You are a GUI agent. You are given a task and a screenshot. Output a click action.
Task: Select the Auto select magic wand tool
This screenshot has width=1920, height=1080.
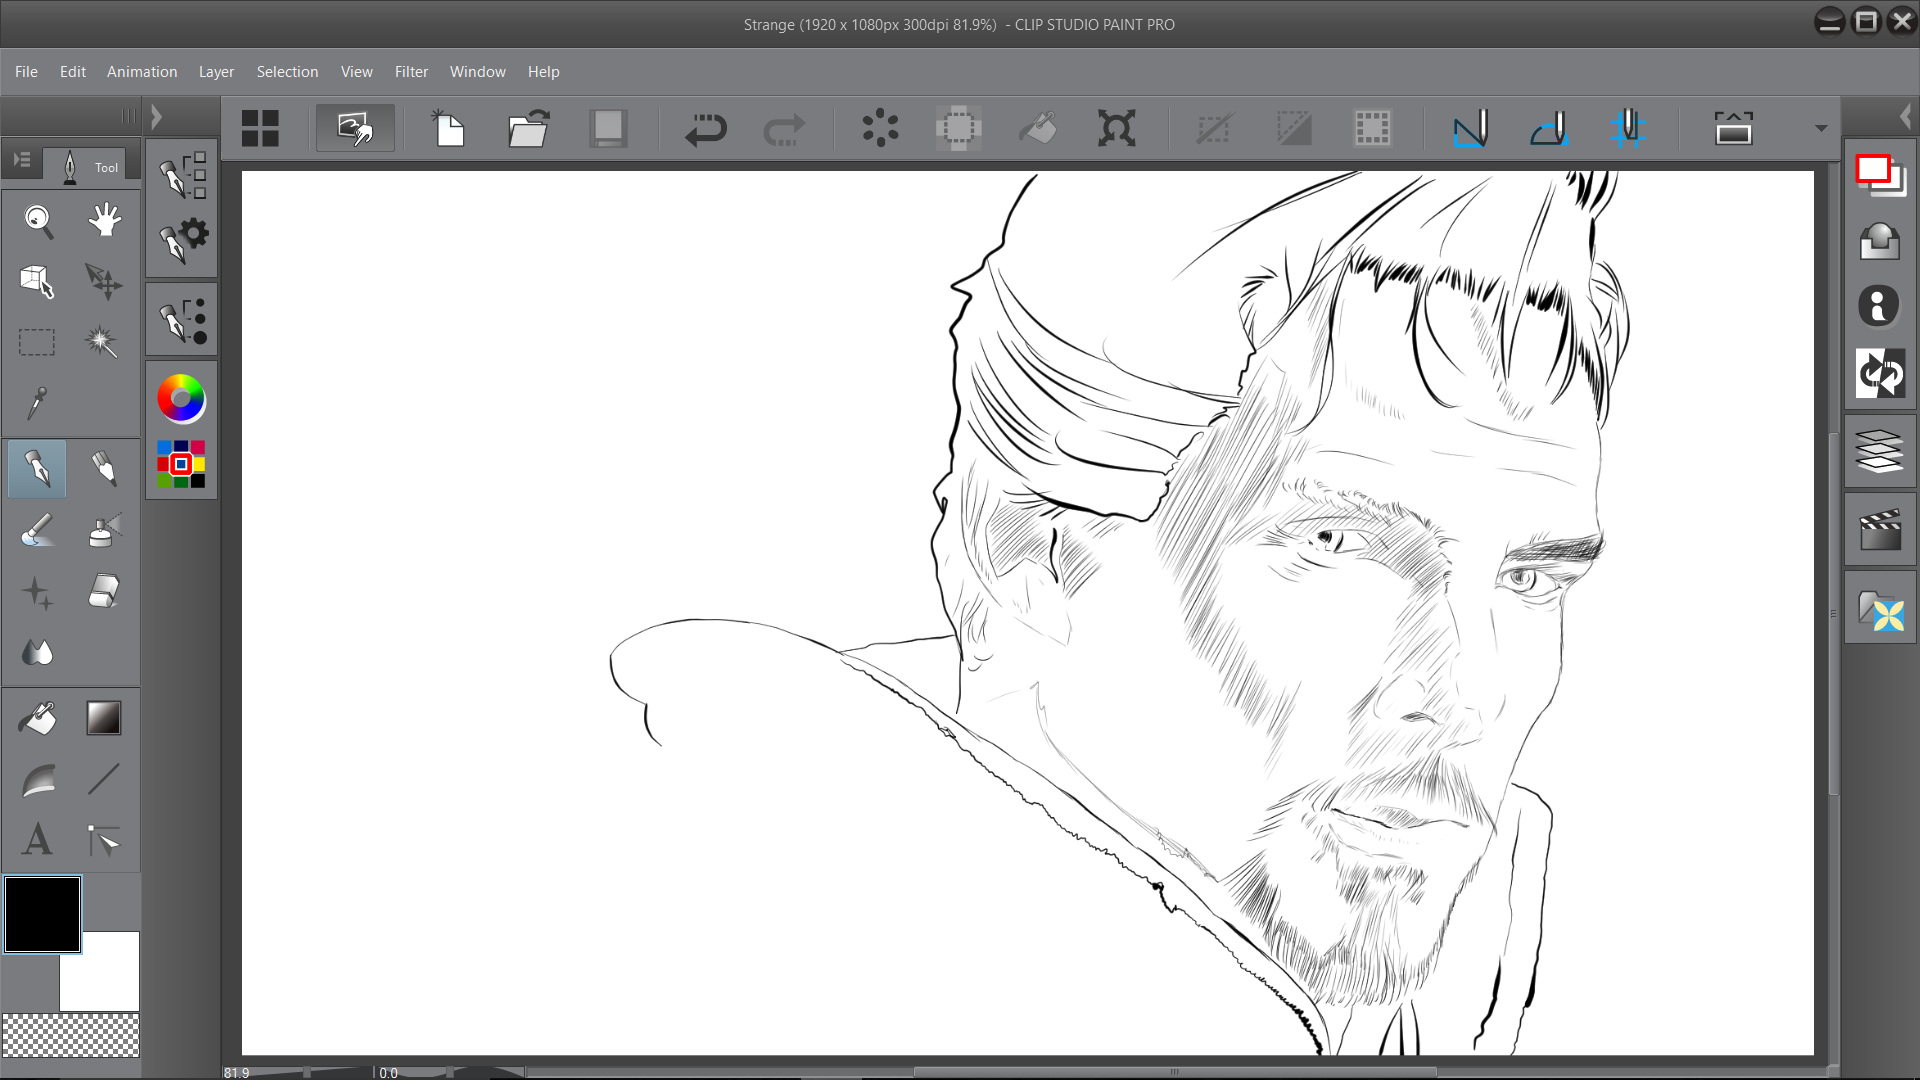tap(104, 342)
